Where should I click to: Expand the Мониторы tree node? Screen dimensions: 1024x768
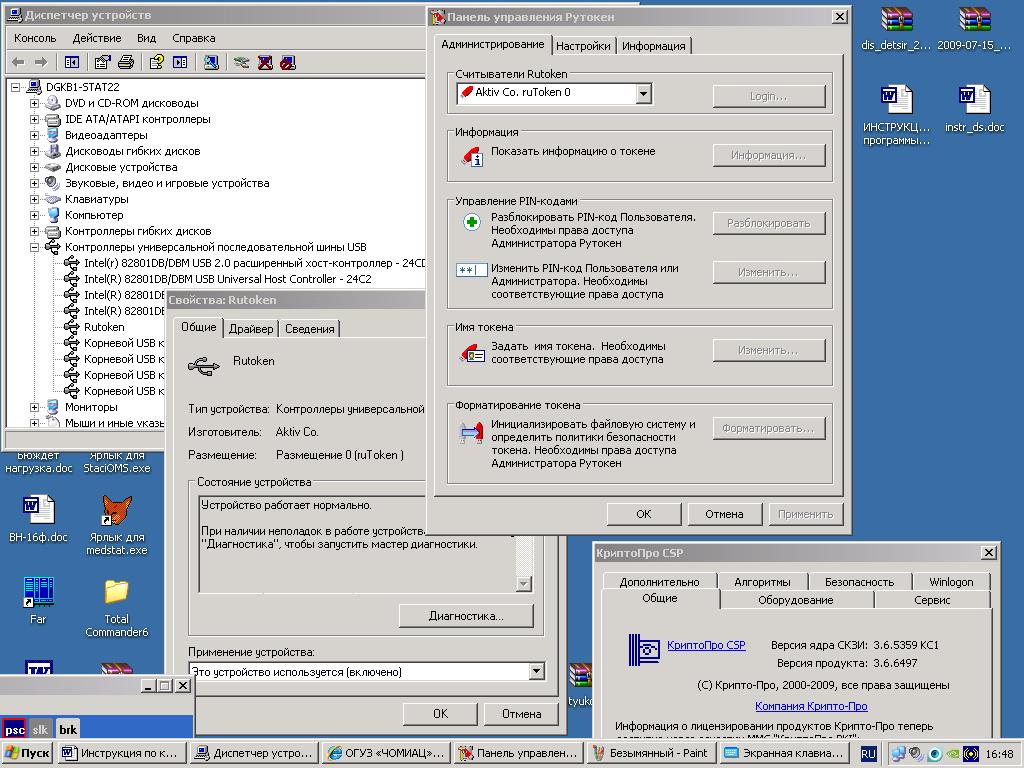(x=34, y=407)
